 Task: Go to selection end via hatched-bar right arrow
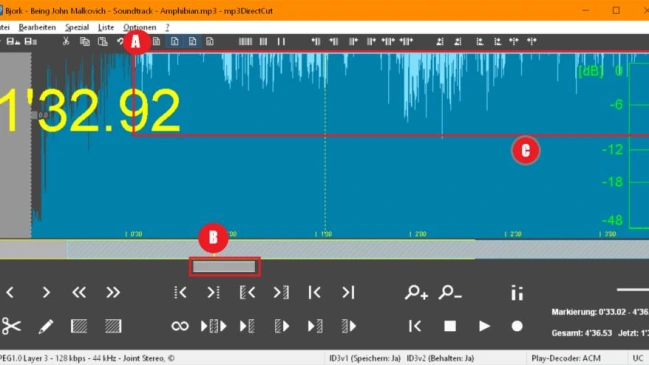coord(281,293)
